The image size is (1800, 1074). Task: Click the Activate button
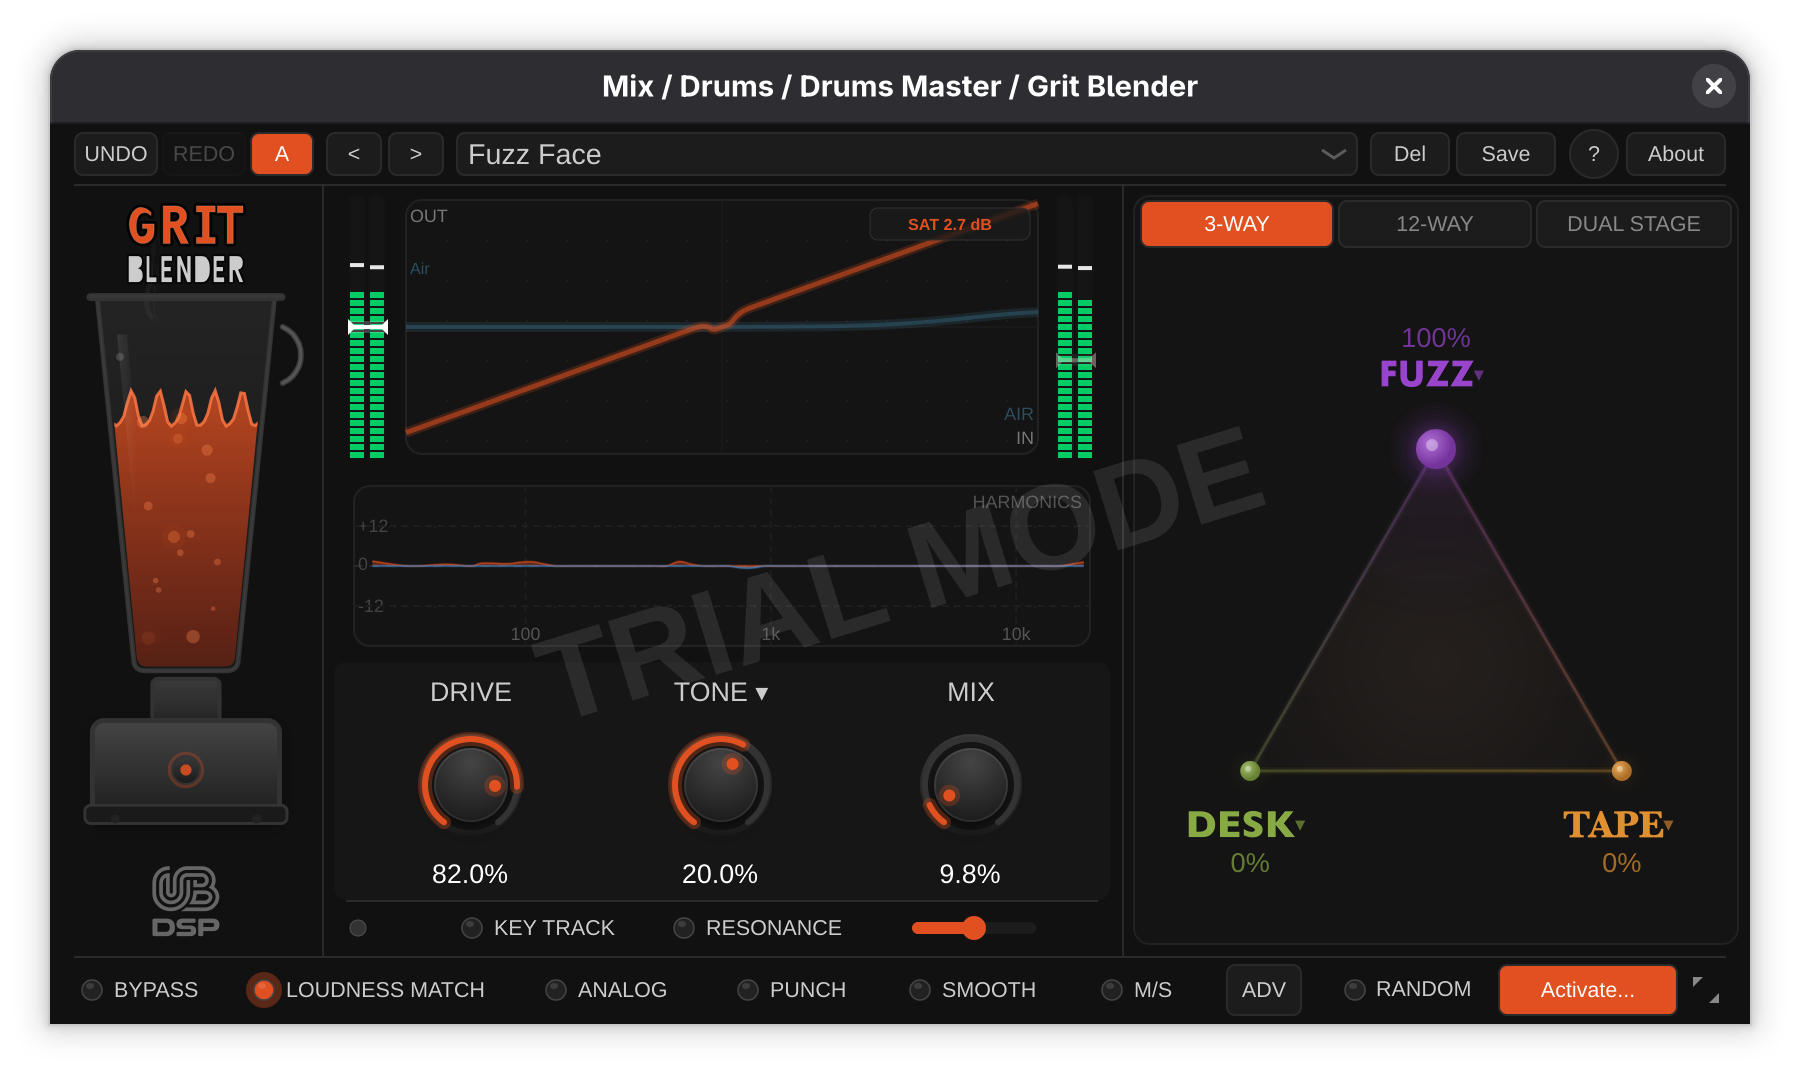[1587, 990]
